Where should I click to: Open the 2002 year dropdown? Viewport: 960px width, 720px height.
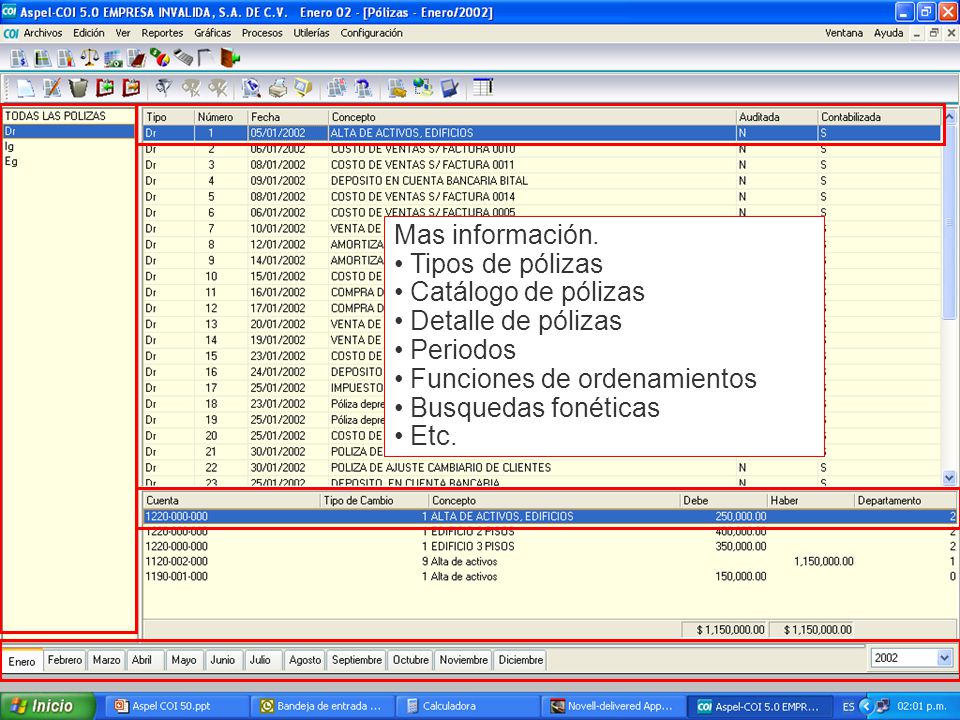pos(943,658)
